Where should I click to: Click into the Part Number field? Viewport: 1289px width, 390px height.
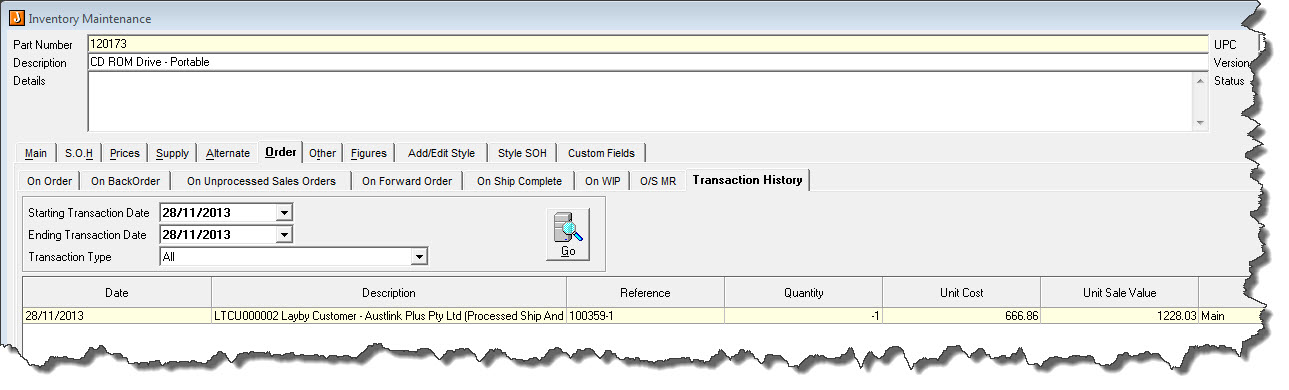(x=647, y=44)
